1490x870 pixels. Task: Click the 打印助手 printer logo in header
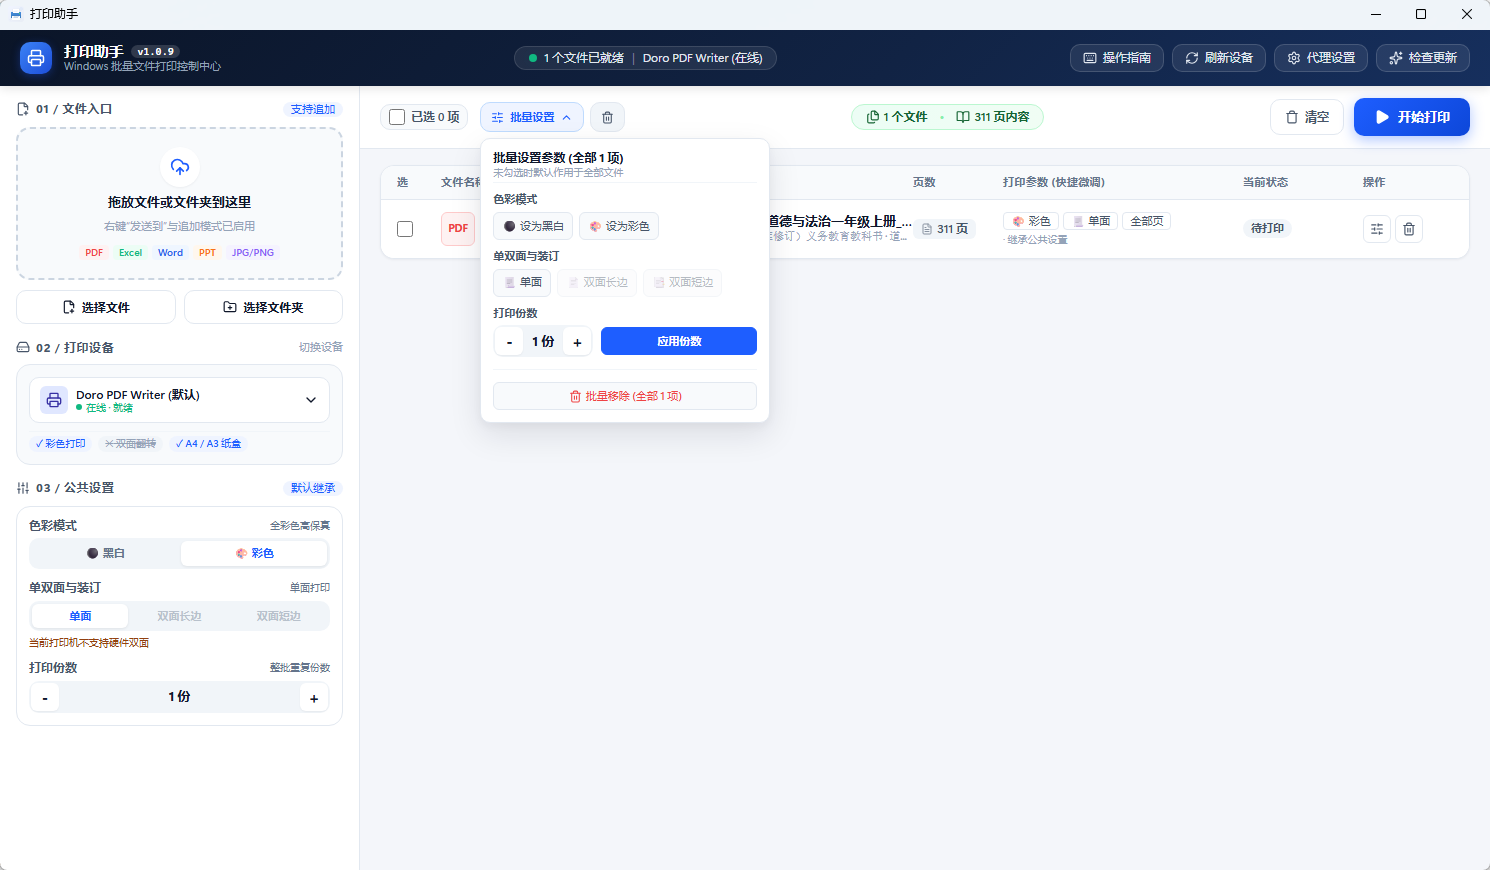tap(36, 58)
